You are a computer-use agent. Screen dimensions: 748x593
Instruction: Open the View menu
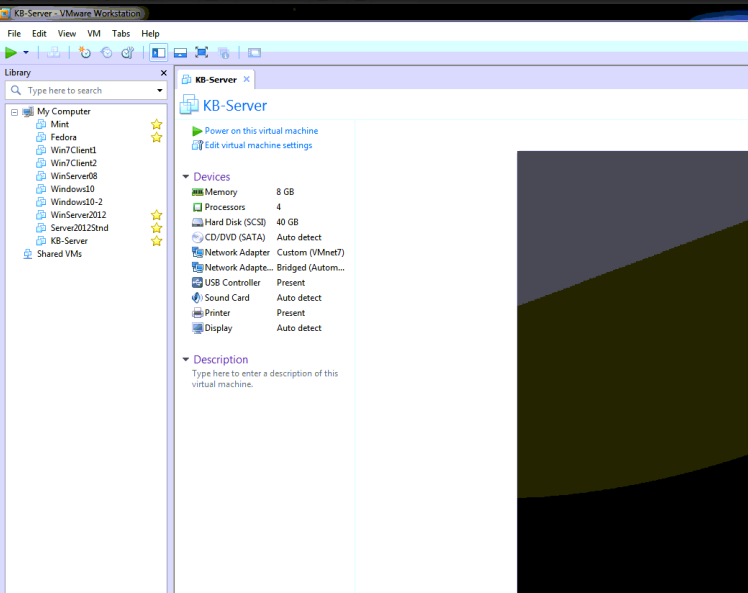(x=67, y=33)
